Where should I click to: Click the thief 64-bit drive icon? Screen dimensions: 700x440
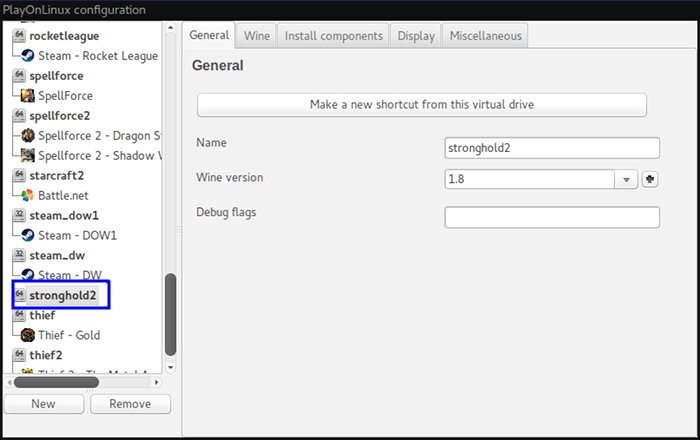tap(19, 315)
